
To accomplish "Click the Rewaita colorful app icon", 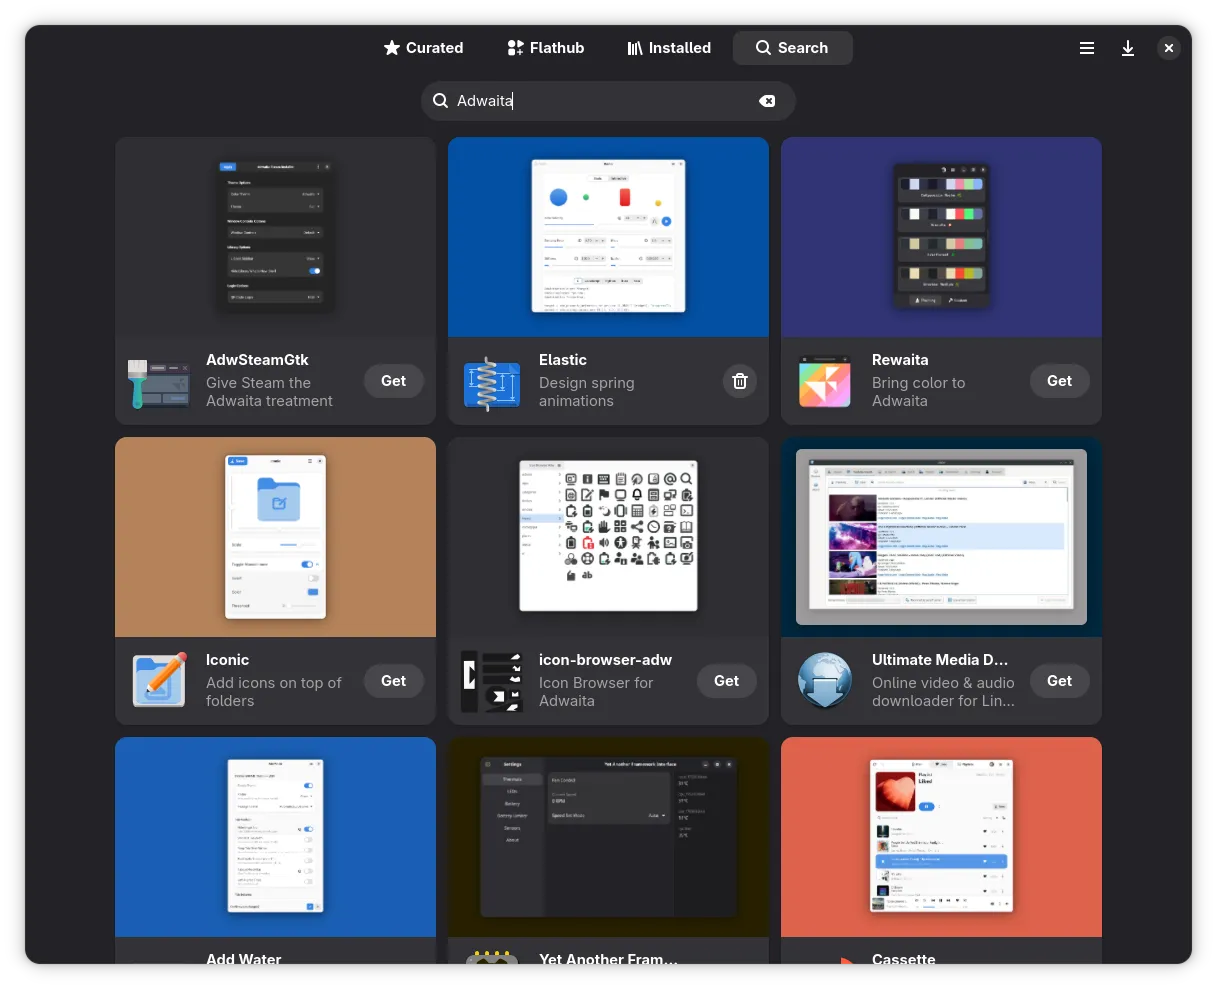I will pyautogui.click(x=825, y=383).
